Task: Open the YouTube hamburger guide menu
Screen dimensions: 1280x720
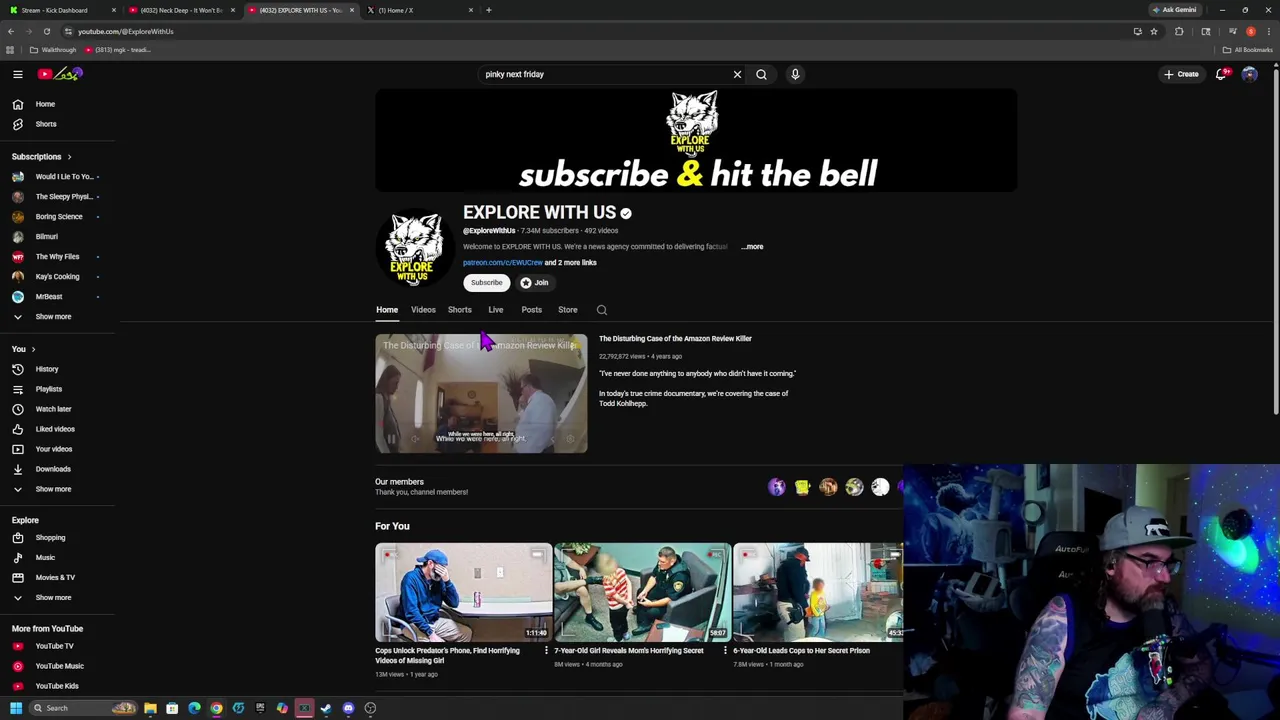Action: pyautogui.click(x=17, y=74)
